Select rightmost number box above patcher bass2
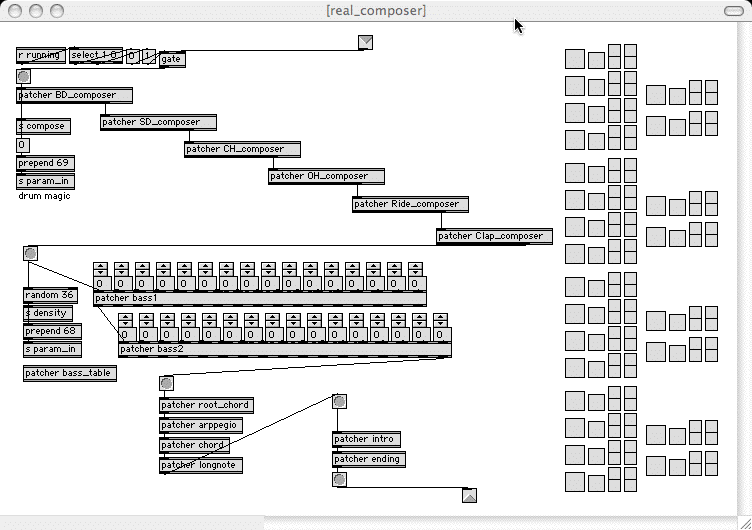 (440, 334)
